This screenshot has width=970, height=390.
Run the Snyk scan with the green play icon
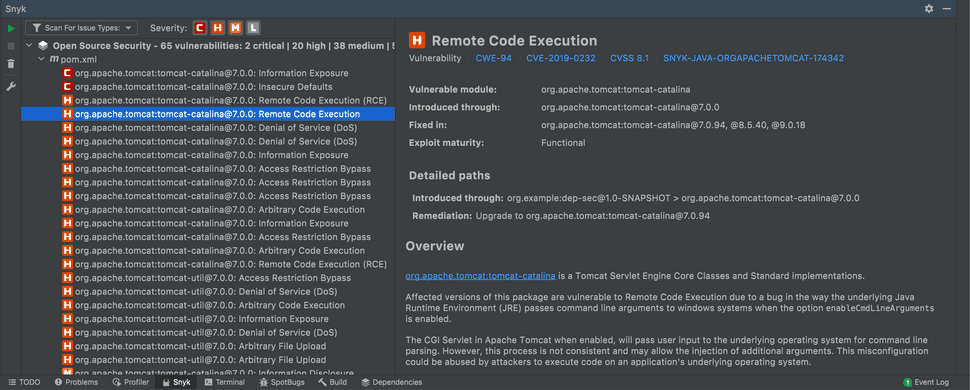point(11,28)
